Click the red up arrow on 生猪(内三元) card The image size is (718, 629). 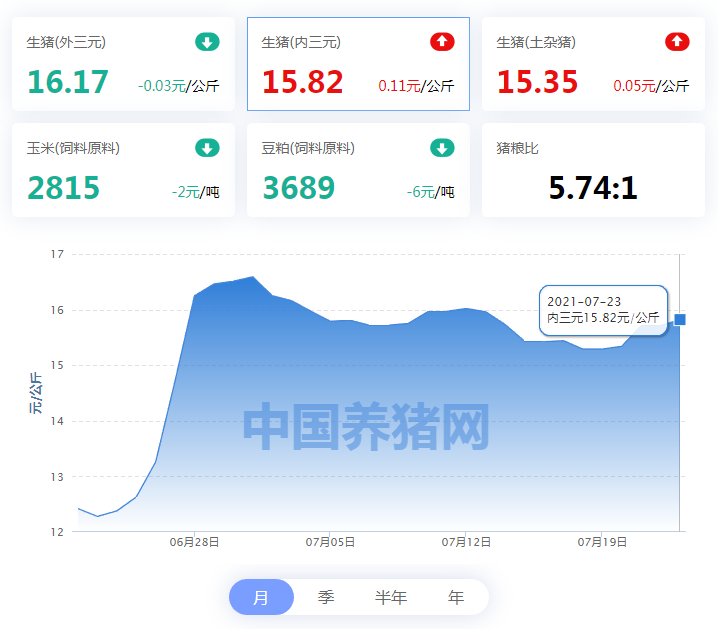(x=442, y=42)
